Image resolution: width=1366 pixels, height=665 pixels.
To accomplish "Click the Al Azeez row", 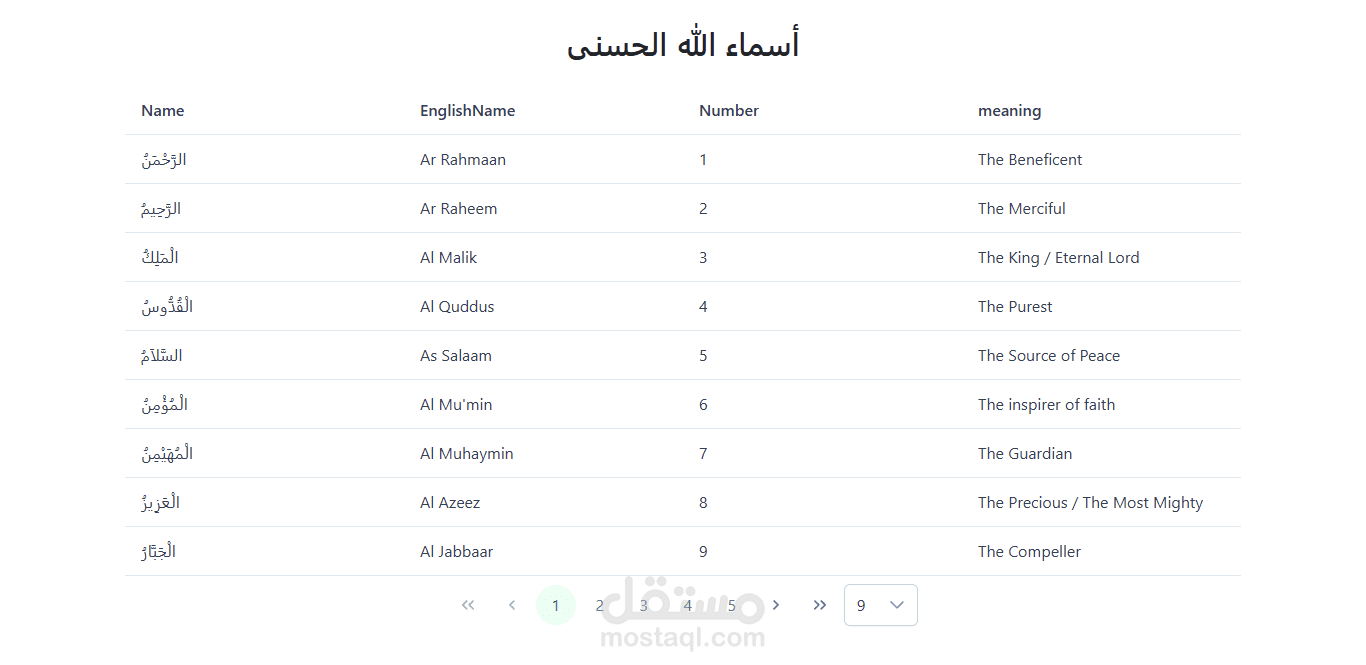I will [x=683, y=503].
